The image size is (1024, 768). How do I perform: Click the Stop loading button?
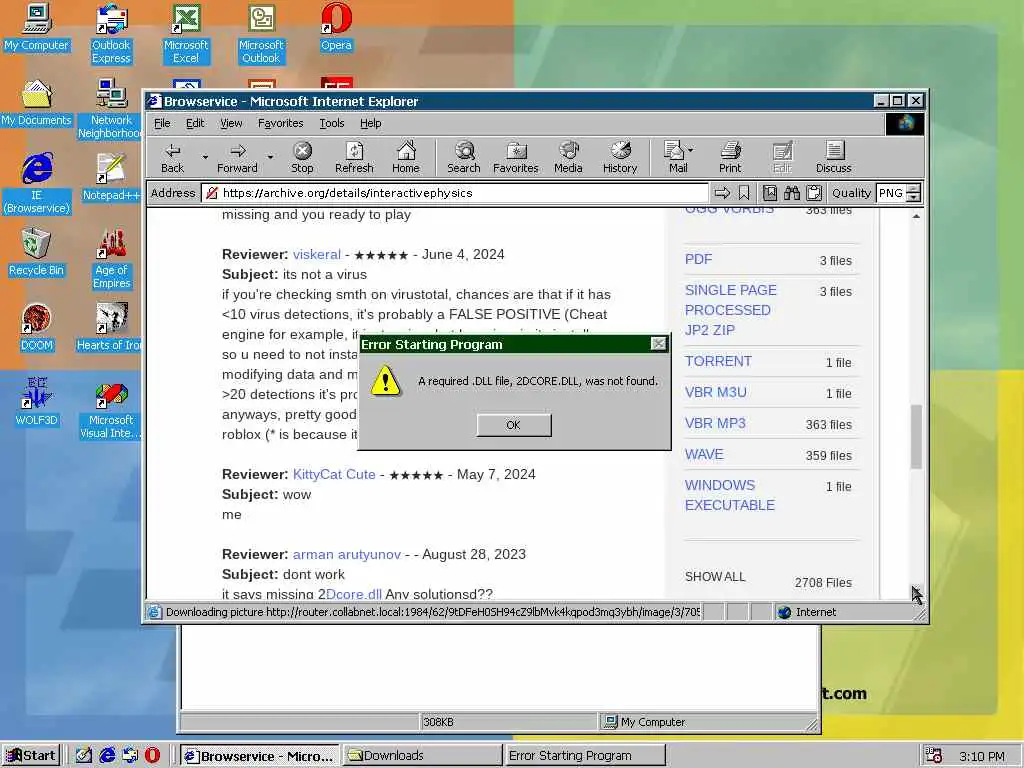point(302,157)
